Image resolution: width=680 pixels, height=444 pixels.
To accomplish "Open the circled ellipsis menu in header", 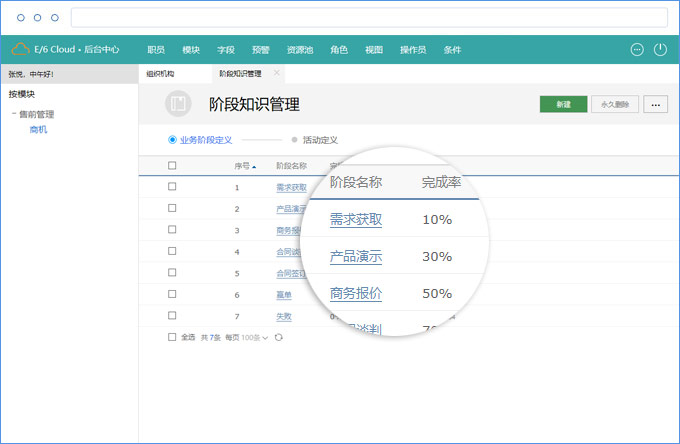I will tap(637, 49).
